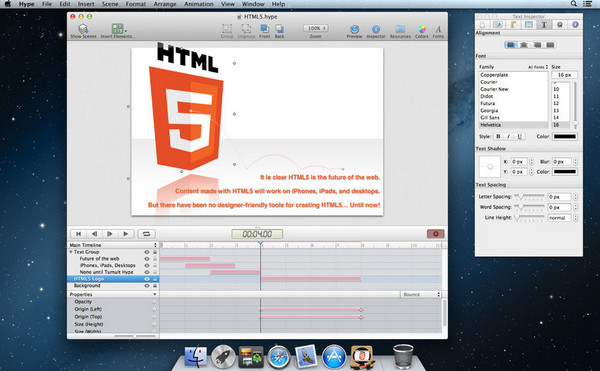The image size is (600, 371).
Task: Open the Bounce easing dropdown
Action: 421,295
